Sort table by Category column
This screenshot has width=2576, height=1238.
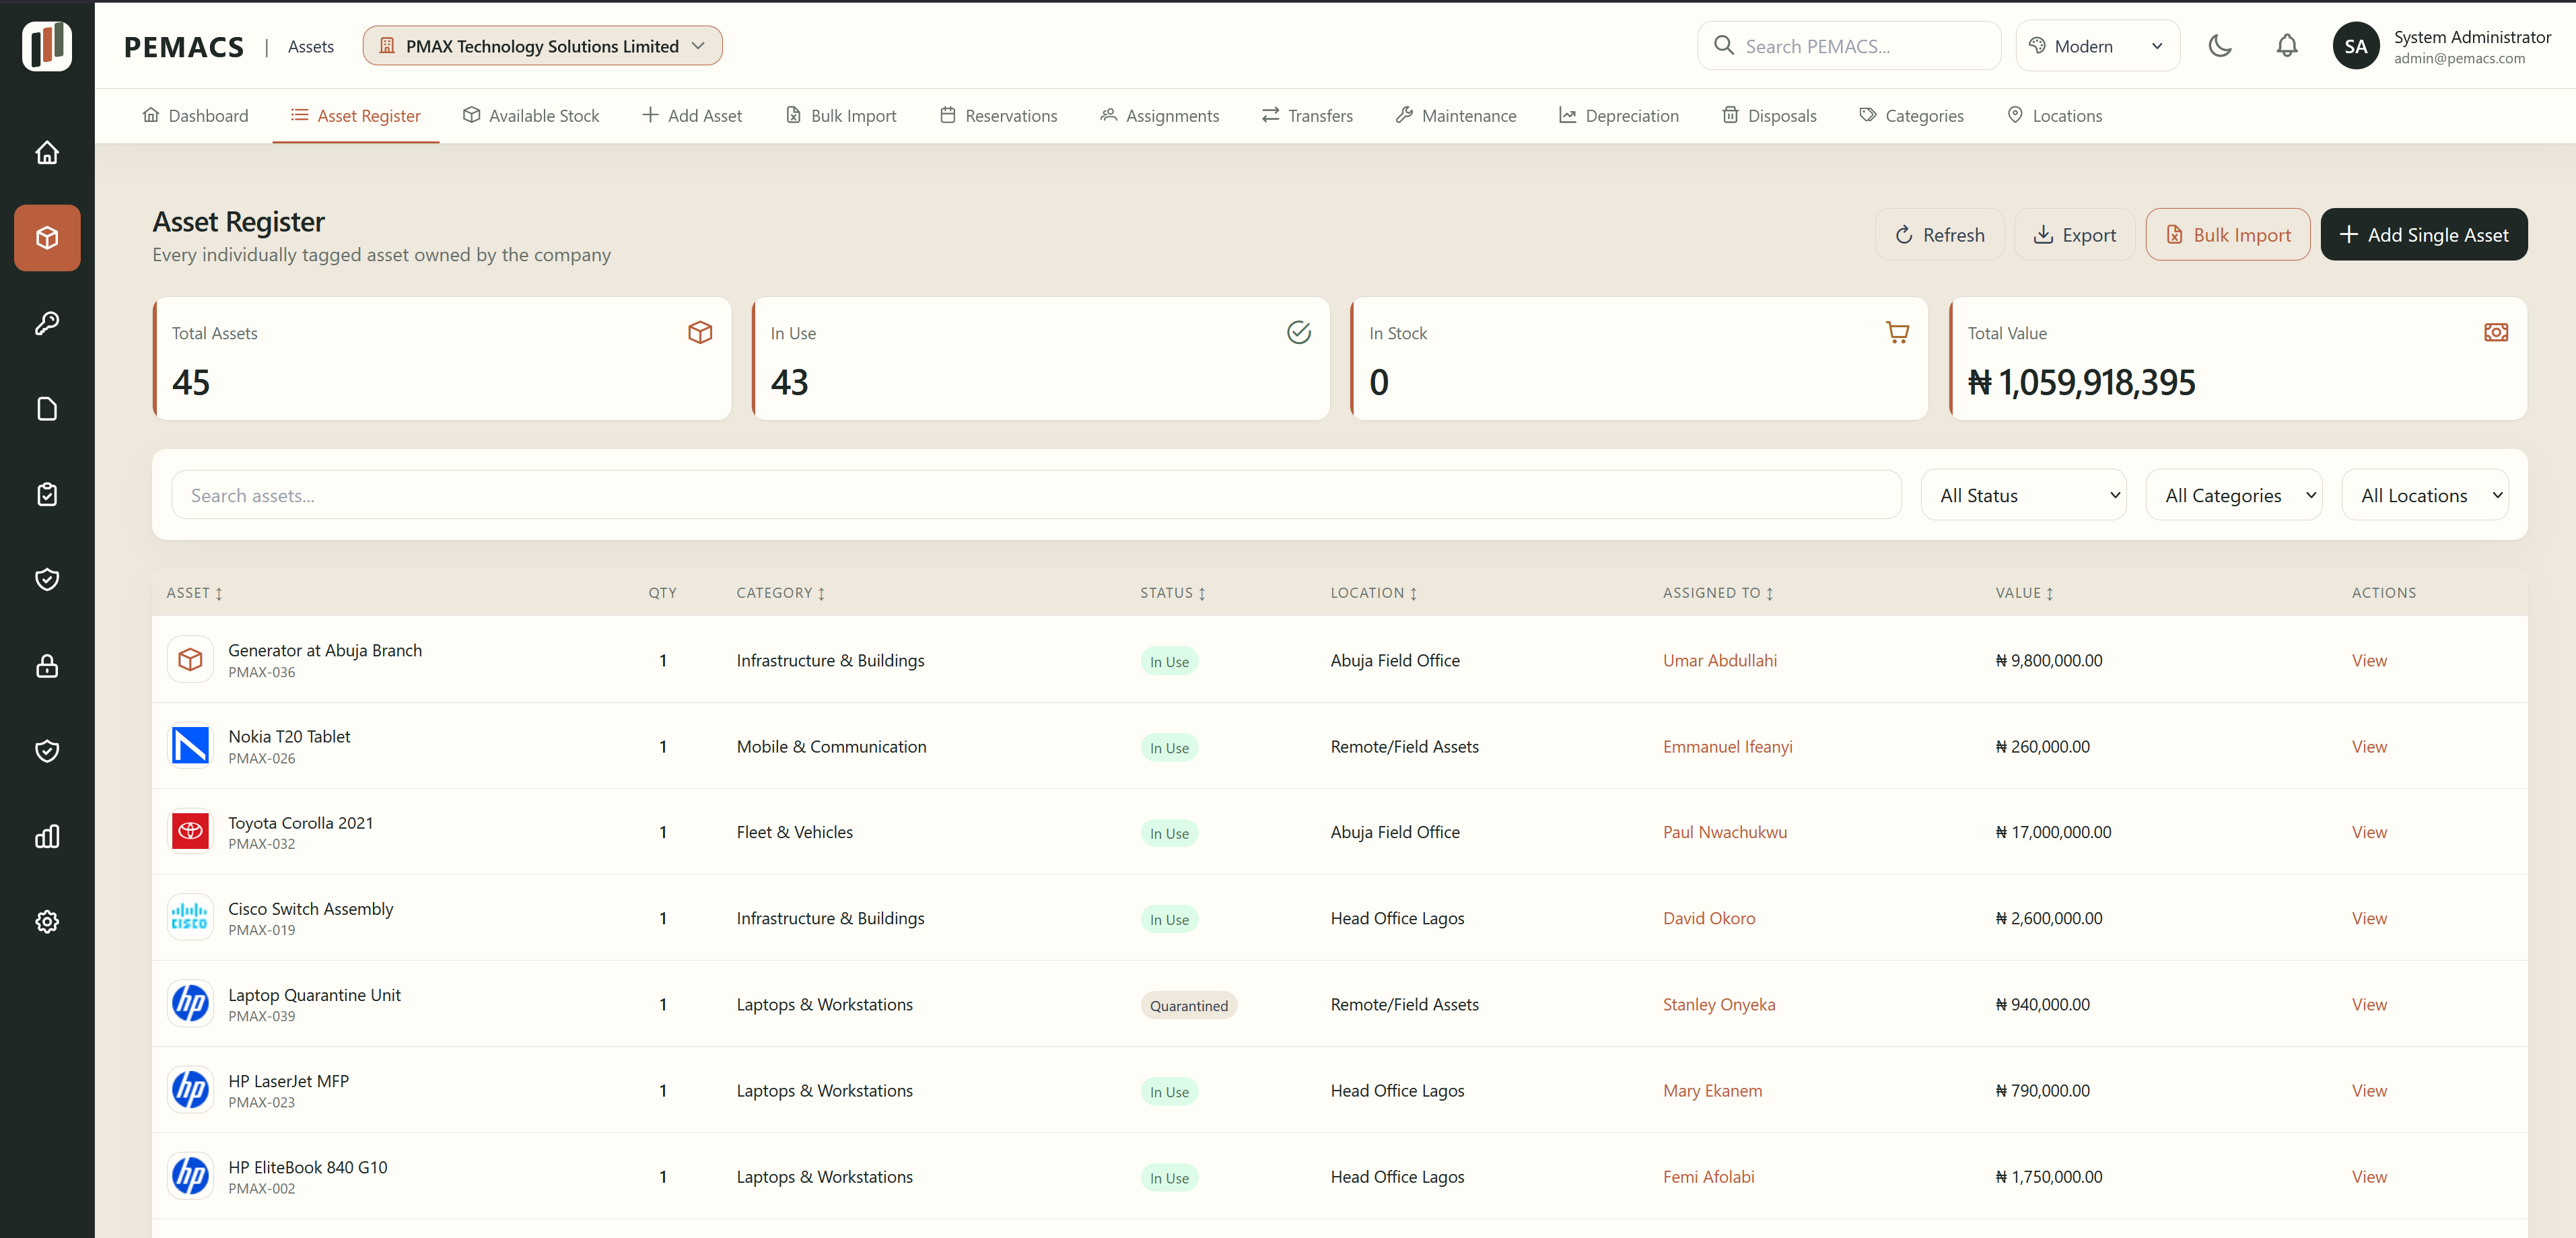781,593
